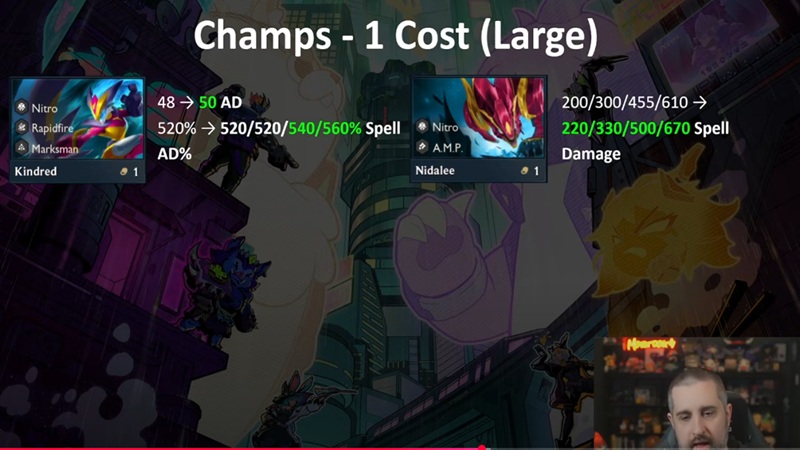This screenshot has width=800, height=450.
Task: Click the Nidalee name label
Action: 435,170
